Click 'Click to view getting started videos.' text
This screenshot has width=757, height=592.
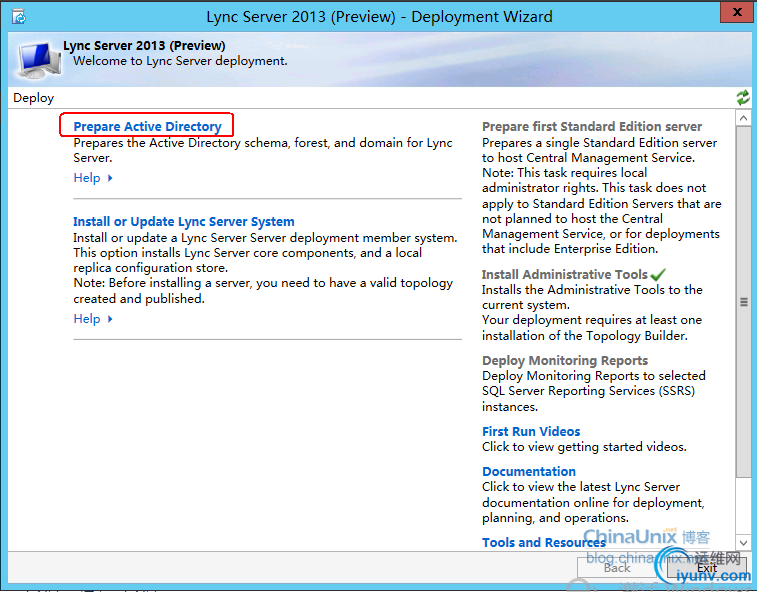(584, 447)
